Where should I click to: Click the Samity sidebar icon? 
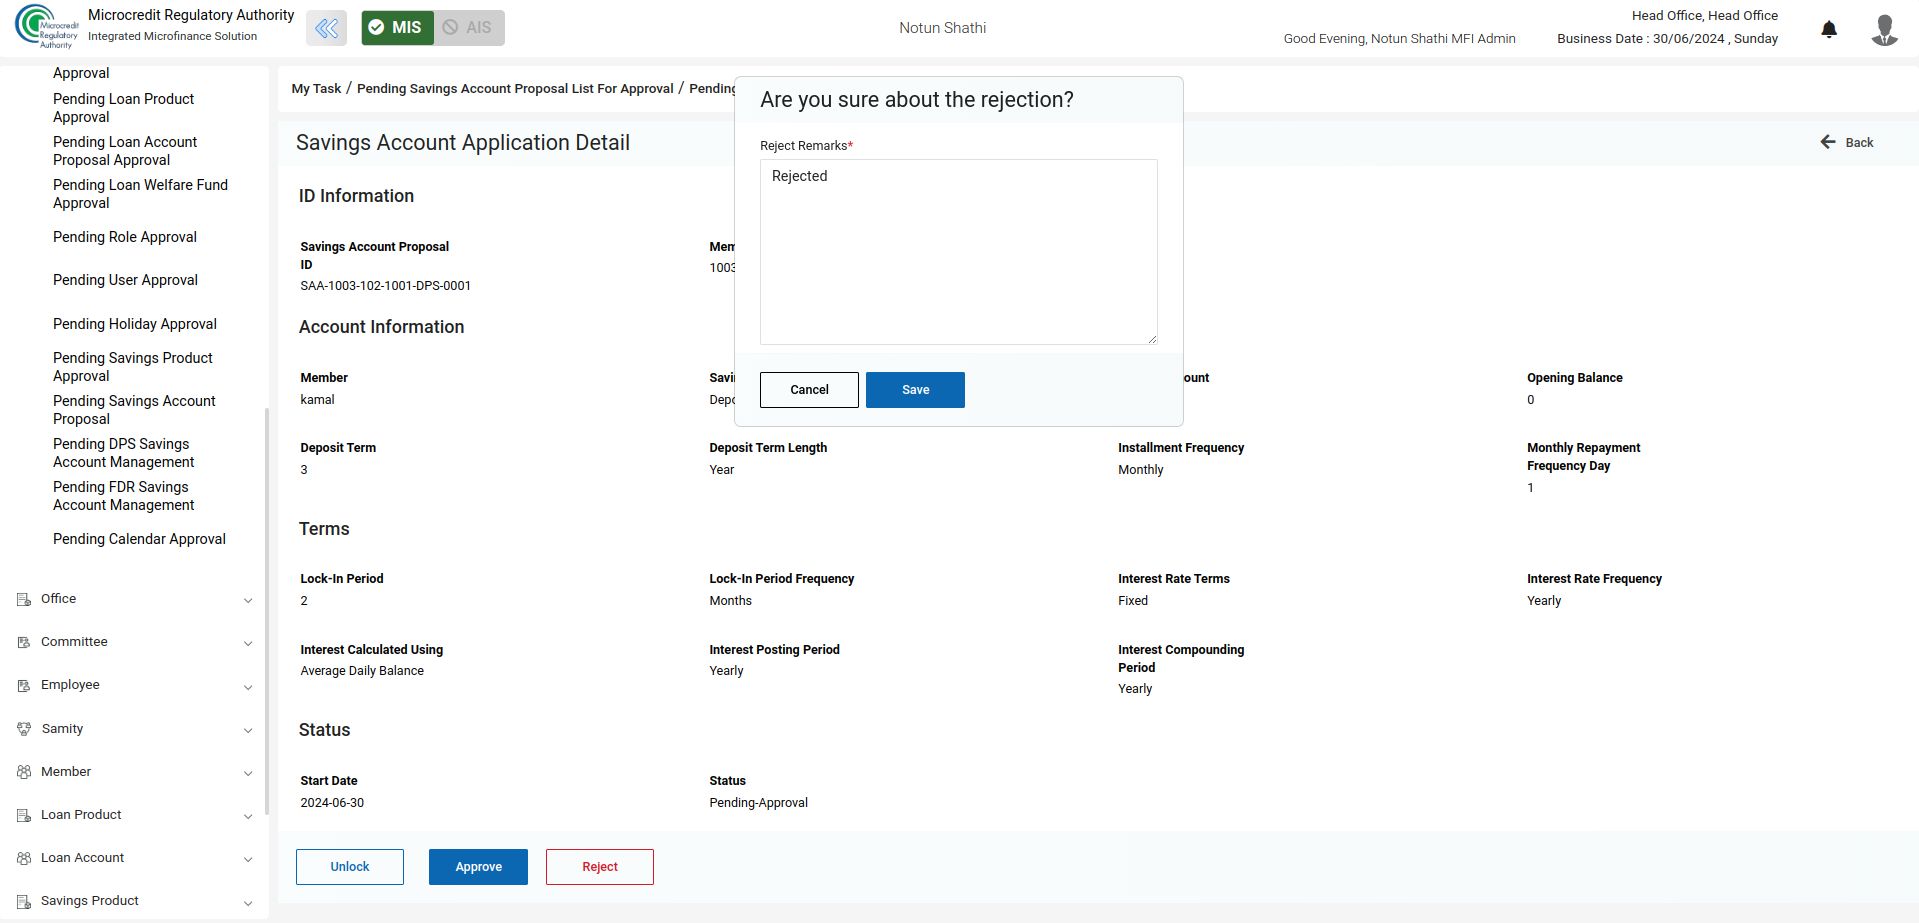tap(24, 729)
